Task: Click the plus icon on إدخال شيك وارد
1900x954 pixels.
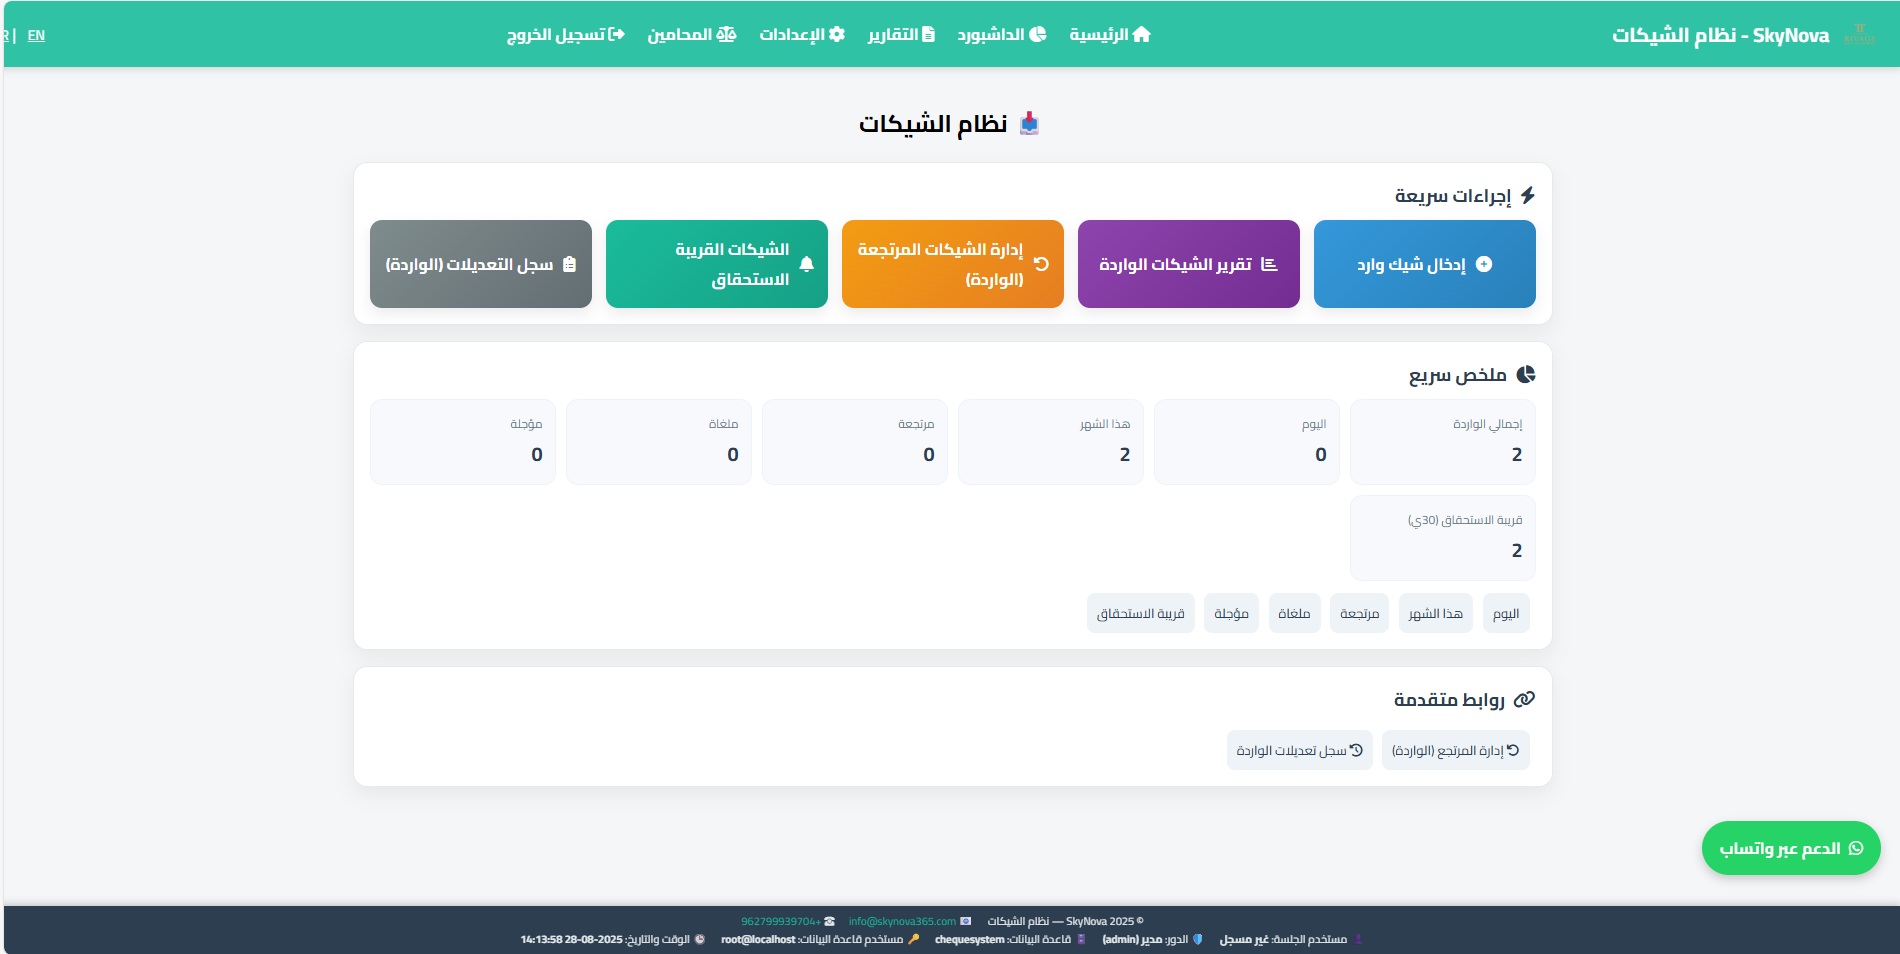Action: [1484, 264]
